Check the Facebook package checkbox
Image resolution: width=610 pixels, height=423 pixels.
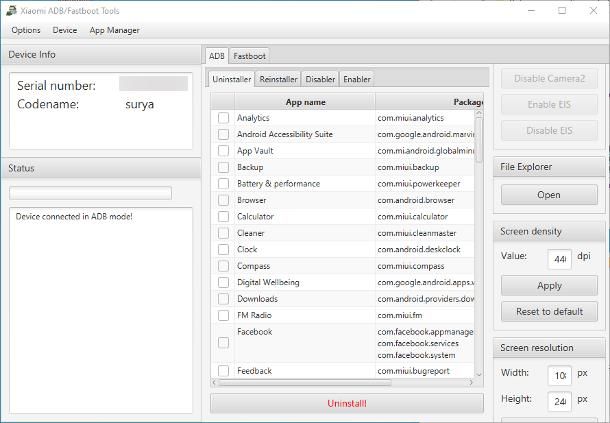(223, 343)
